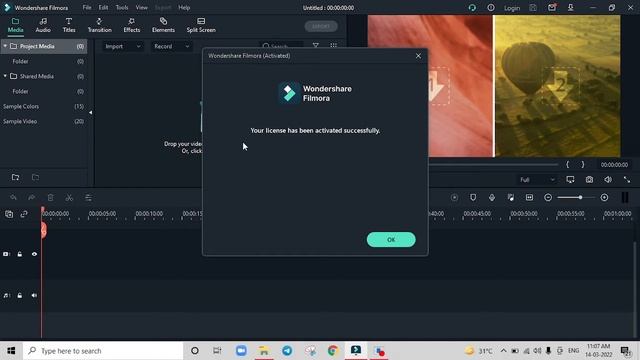Open Google Chrome from the taskbar

coord(333,351)
